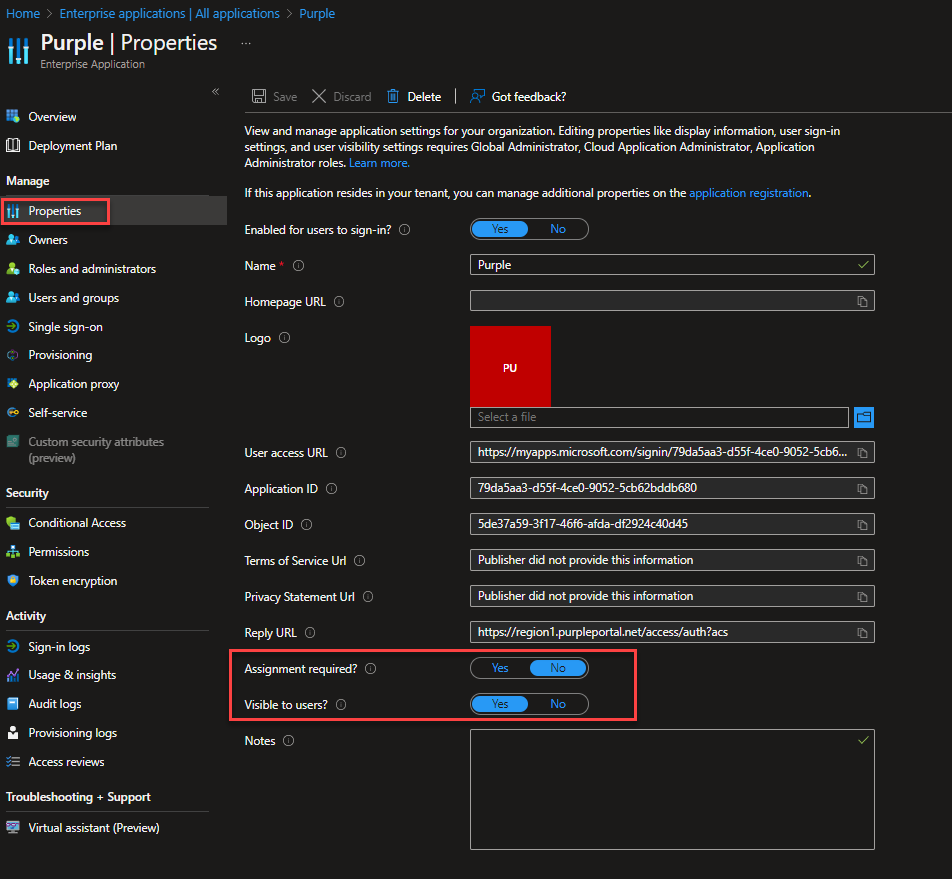The height and width of the screenshot is (879, 952).
Task: Go to Conditional Access under Security
Action: coord(77,523)
